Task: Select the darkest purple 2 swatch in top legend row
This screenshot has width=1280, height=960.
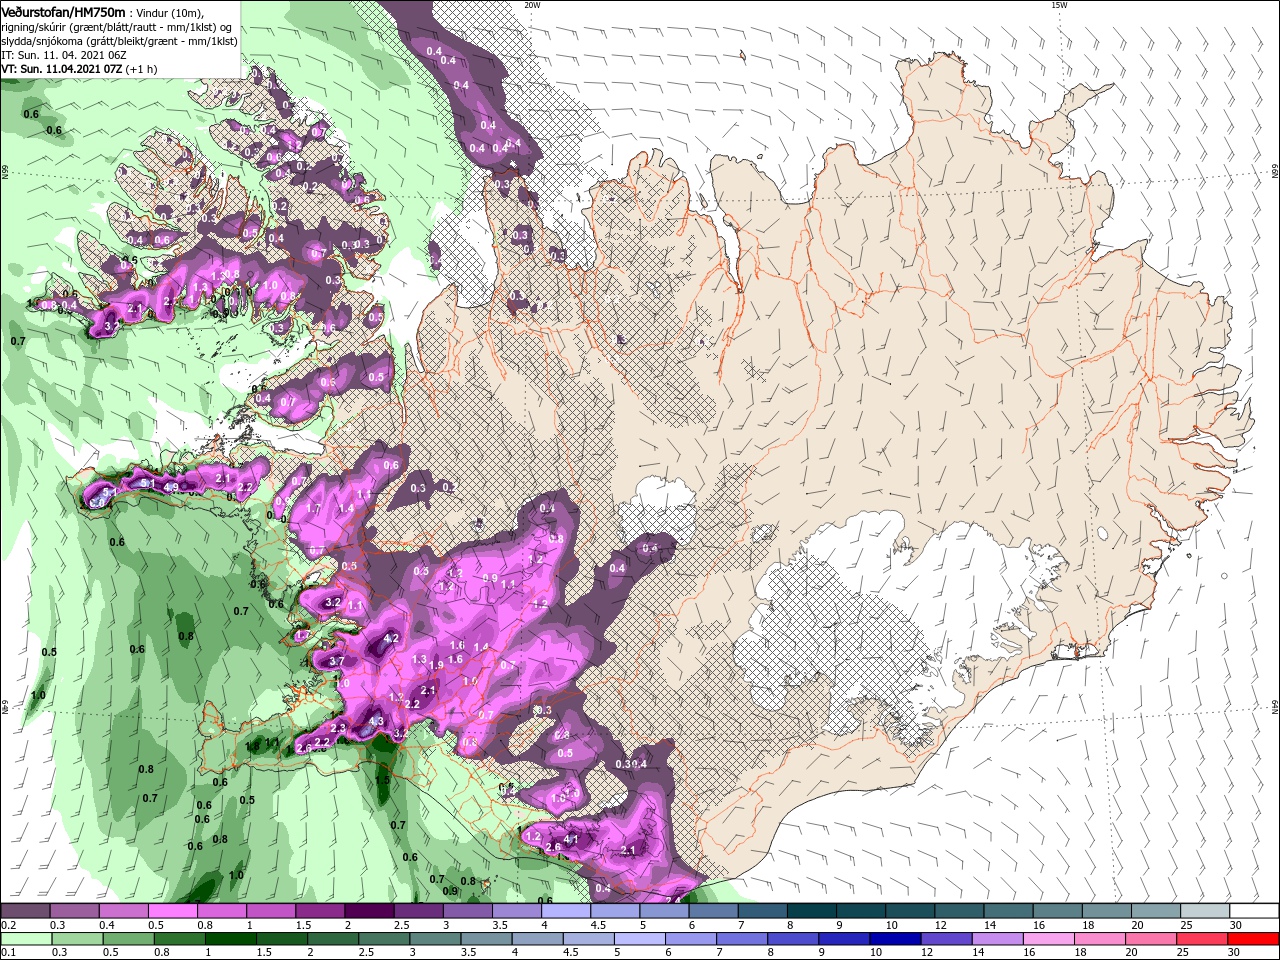Action: (x=368, y=911)
